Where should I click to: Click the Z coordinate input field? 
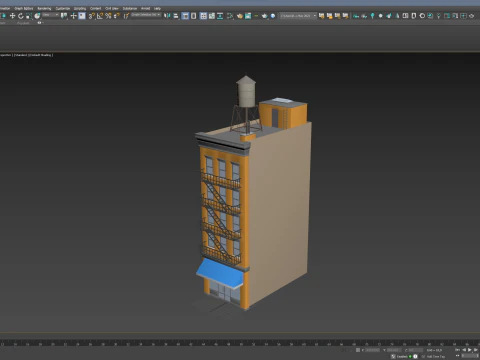tap(415, 350)
